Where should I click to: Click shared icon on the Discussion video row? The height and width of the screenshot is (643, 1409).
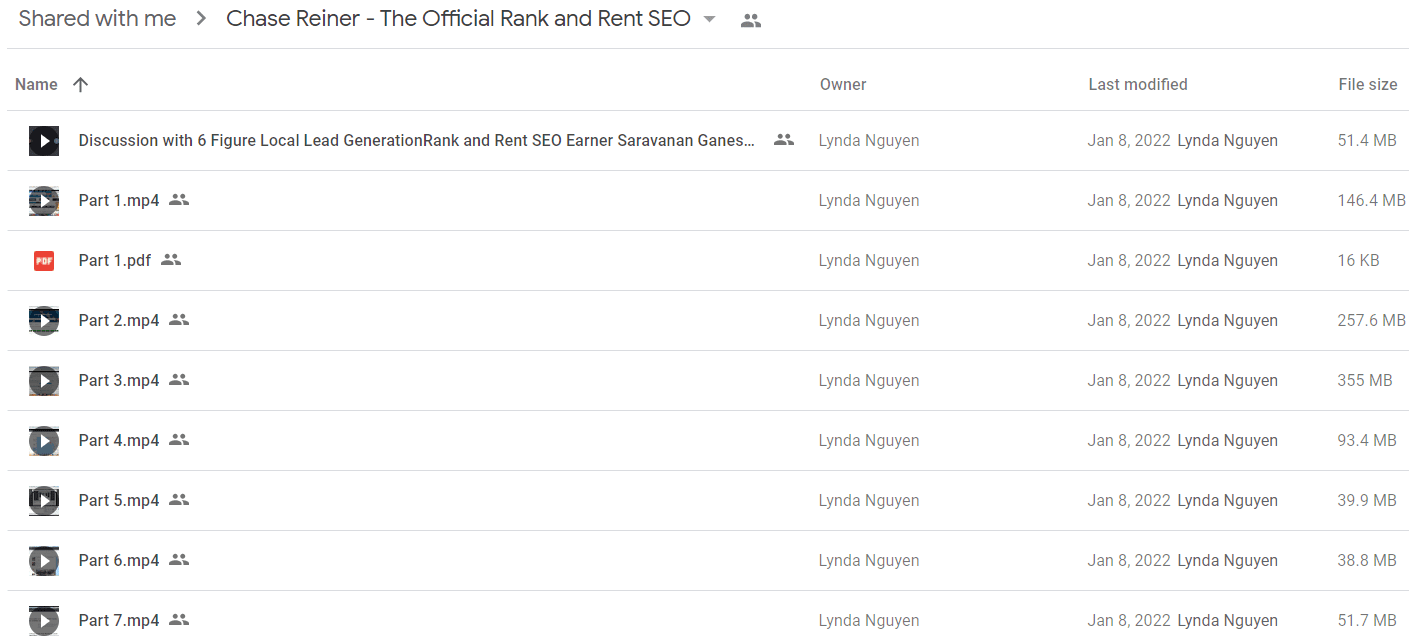(x=784, y=140)
